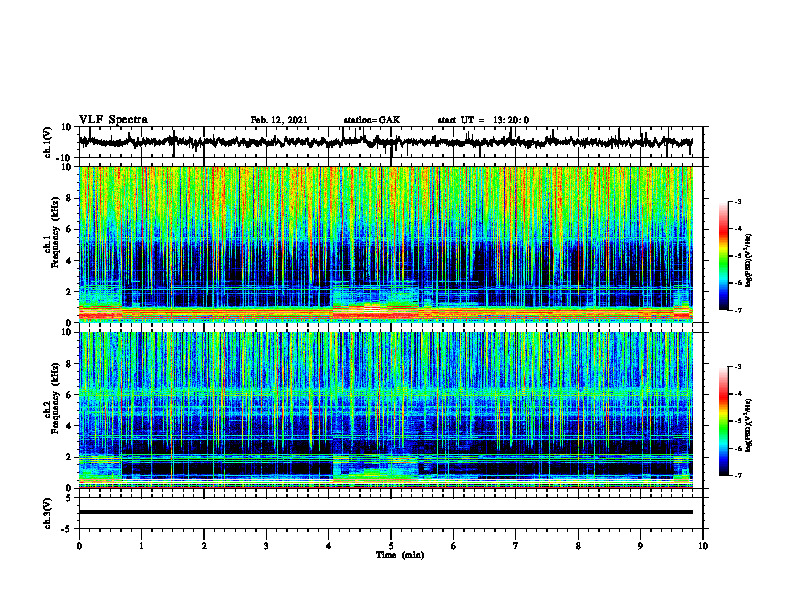Click the "6" kHz tick on ch.2 frequency axis

click(70, 395)
